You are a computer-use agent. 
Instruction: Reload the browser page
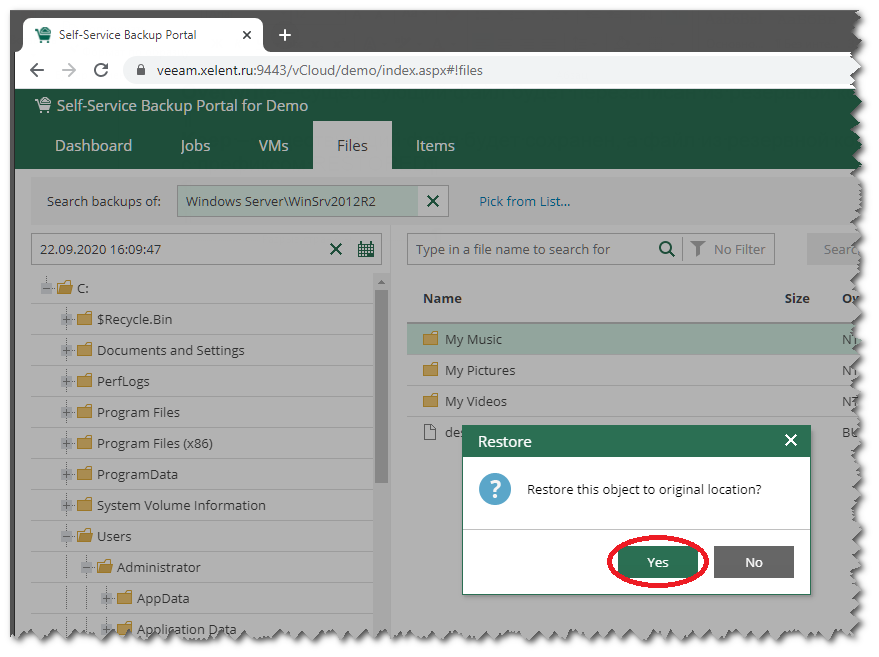pos(101,70)
